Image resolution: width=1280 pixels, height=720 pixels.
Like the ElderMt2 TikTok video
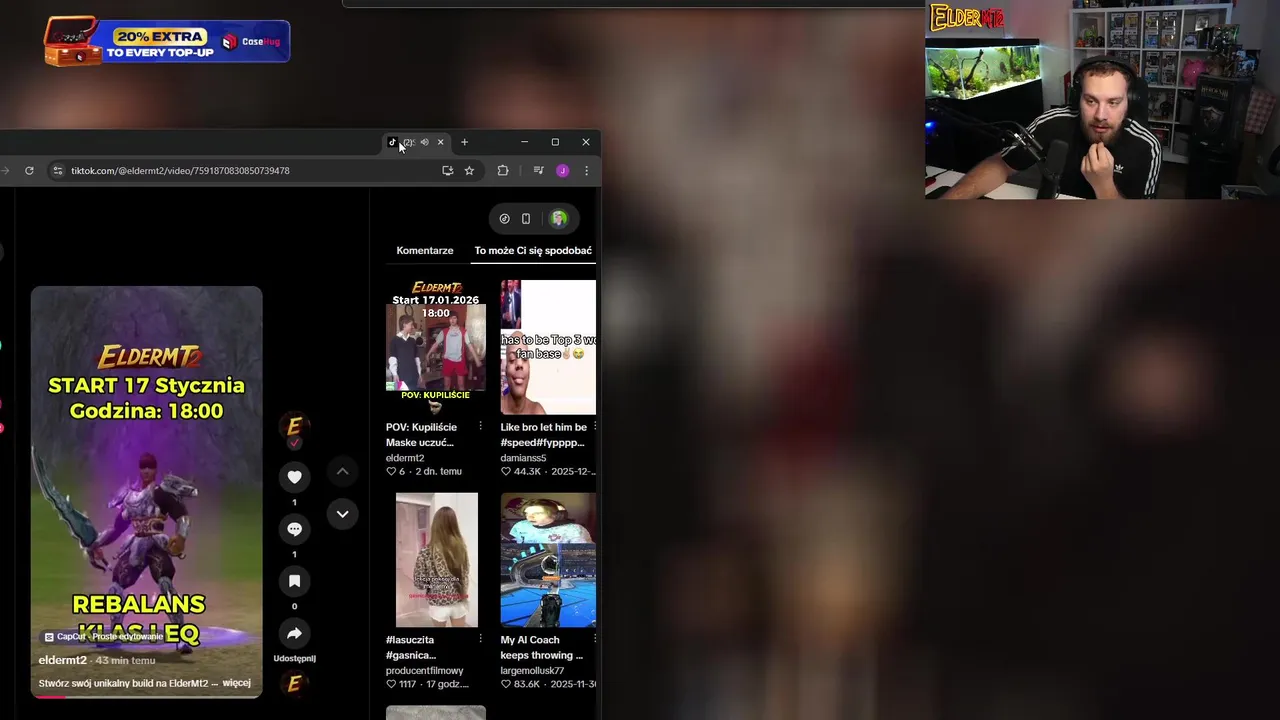click(294, 477)
